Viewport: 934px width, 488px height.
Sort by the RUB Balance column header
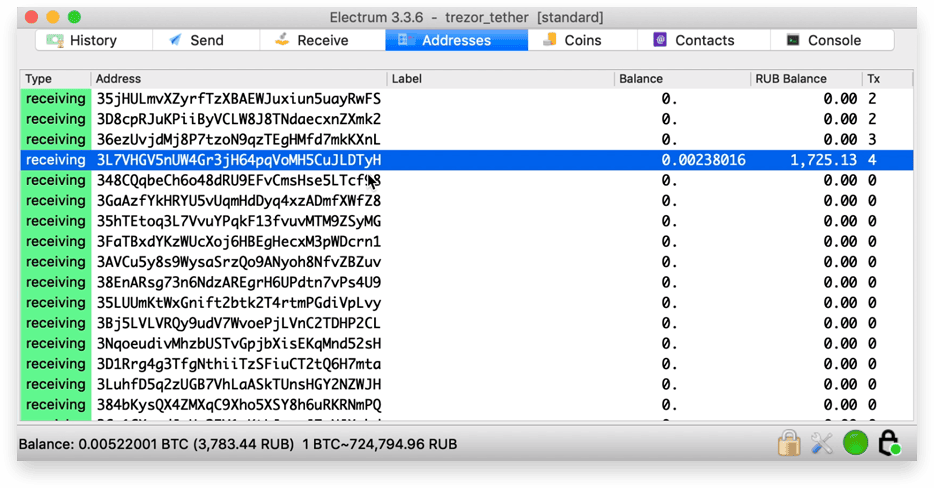point(806,79)
